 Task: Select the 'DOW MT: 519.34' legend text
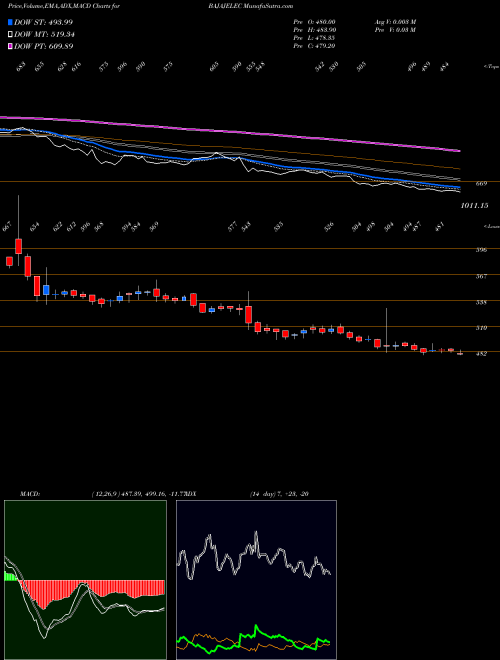[44, 35]
